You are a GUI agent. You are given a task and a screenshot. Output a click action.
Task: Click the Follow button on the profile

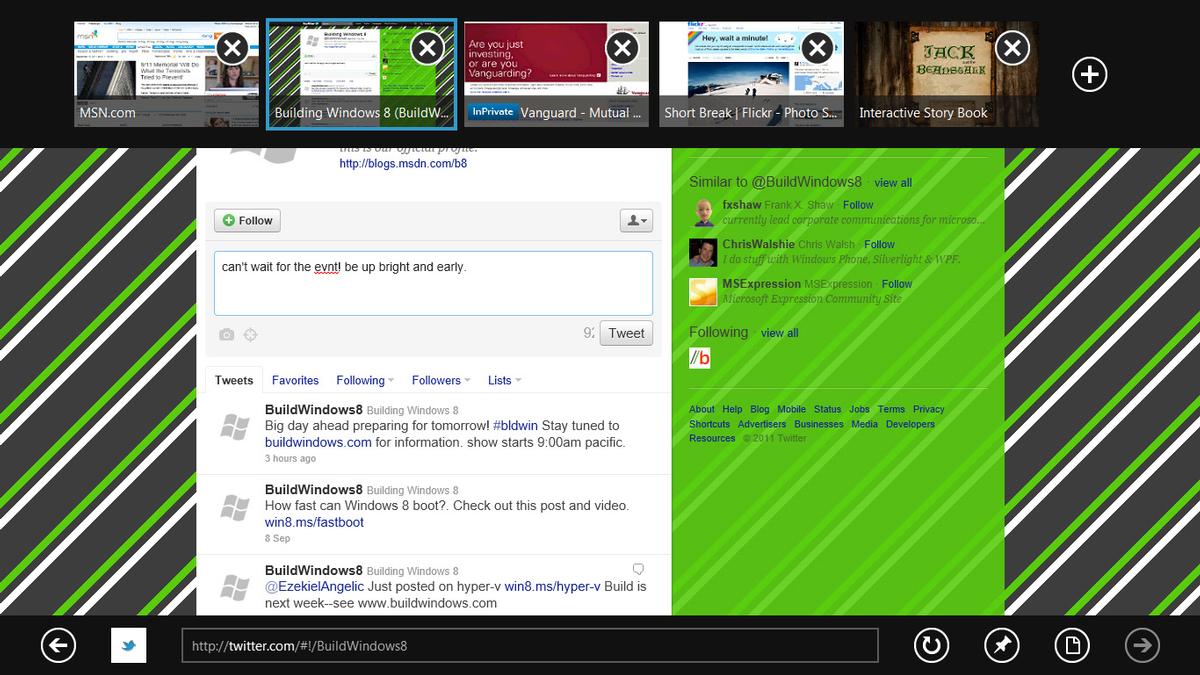247,220
